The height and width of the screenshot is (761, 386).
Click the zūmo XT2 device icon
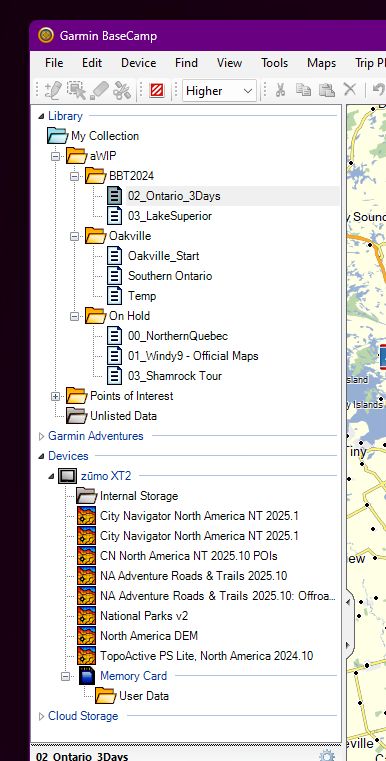[68, 476]
